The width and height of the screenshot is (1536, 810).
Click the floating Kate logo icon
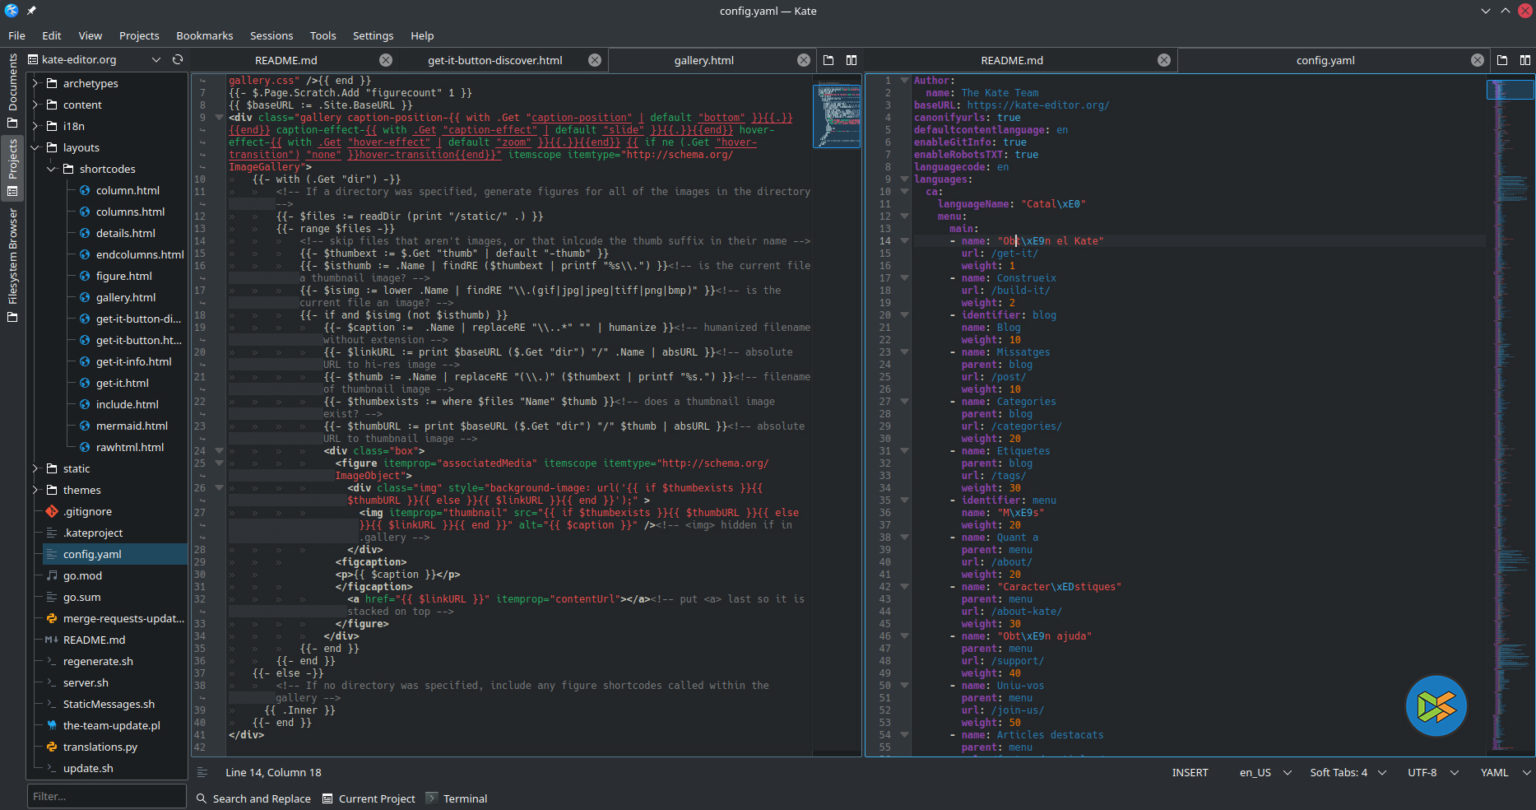point(1435,706)
